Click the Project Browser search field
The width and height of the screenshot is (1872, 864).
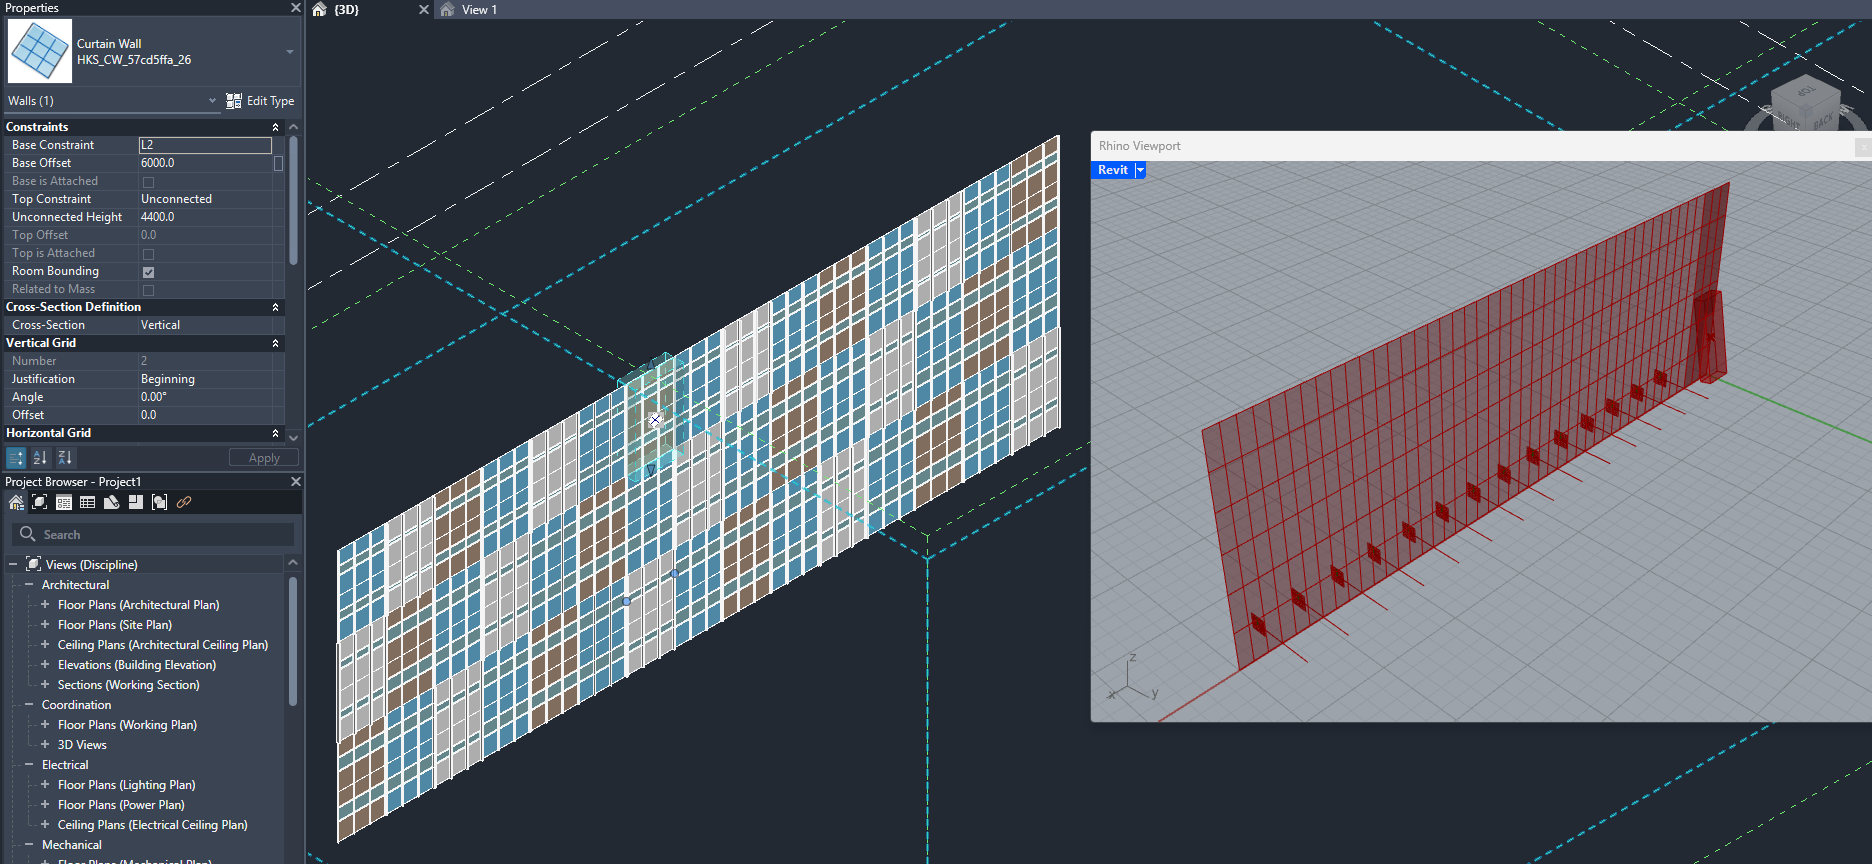(153, 534)
